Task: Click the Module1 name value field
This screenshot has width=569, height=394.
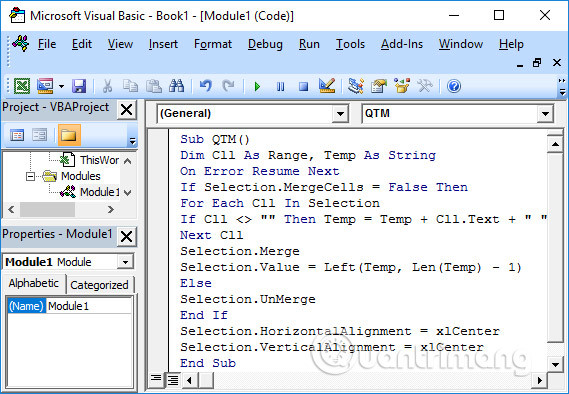Action: (89, 306)
